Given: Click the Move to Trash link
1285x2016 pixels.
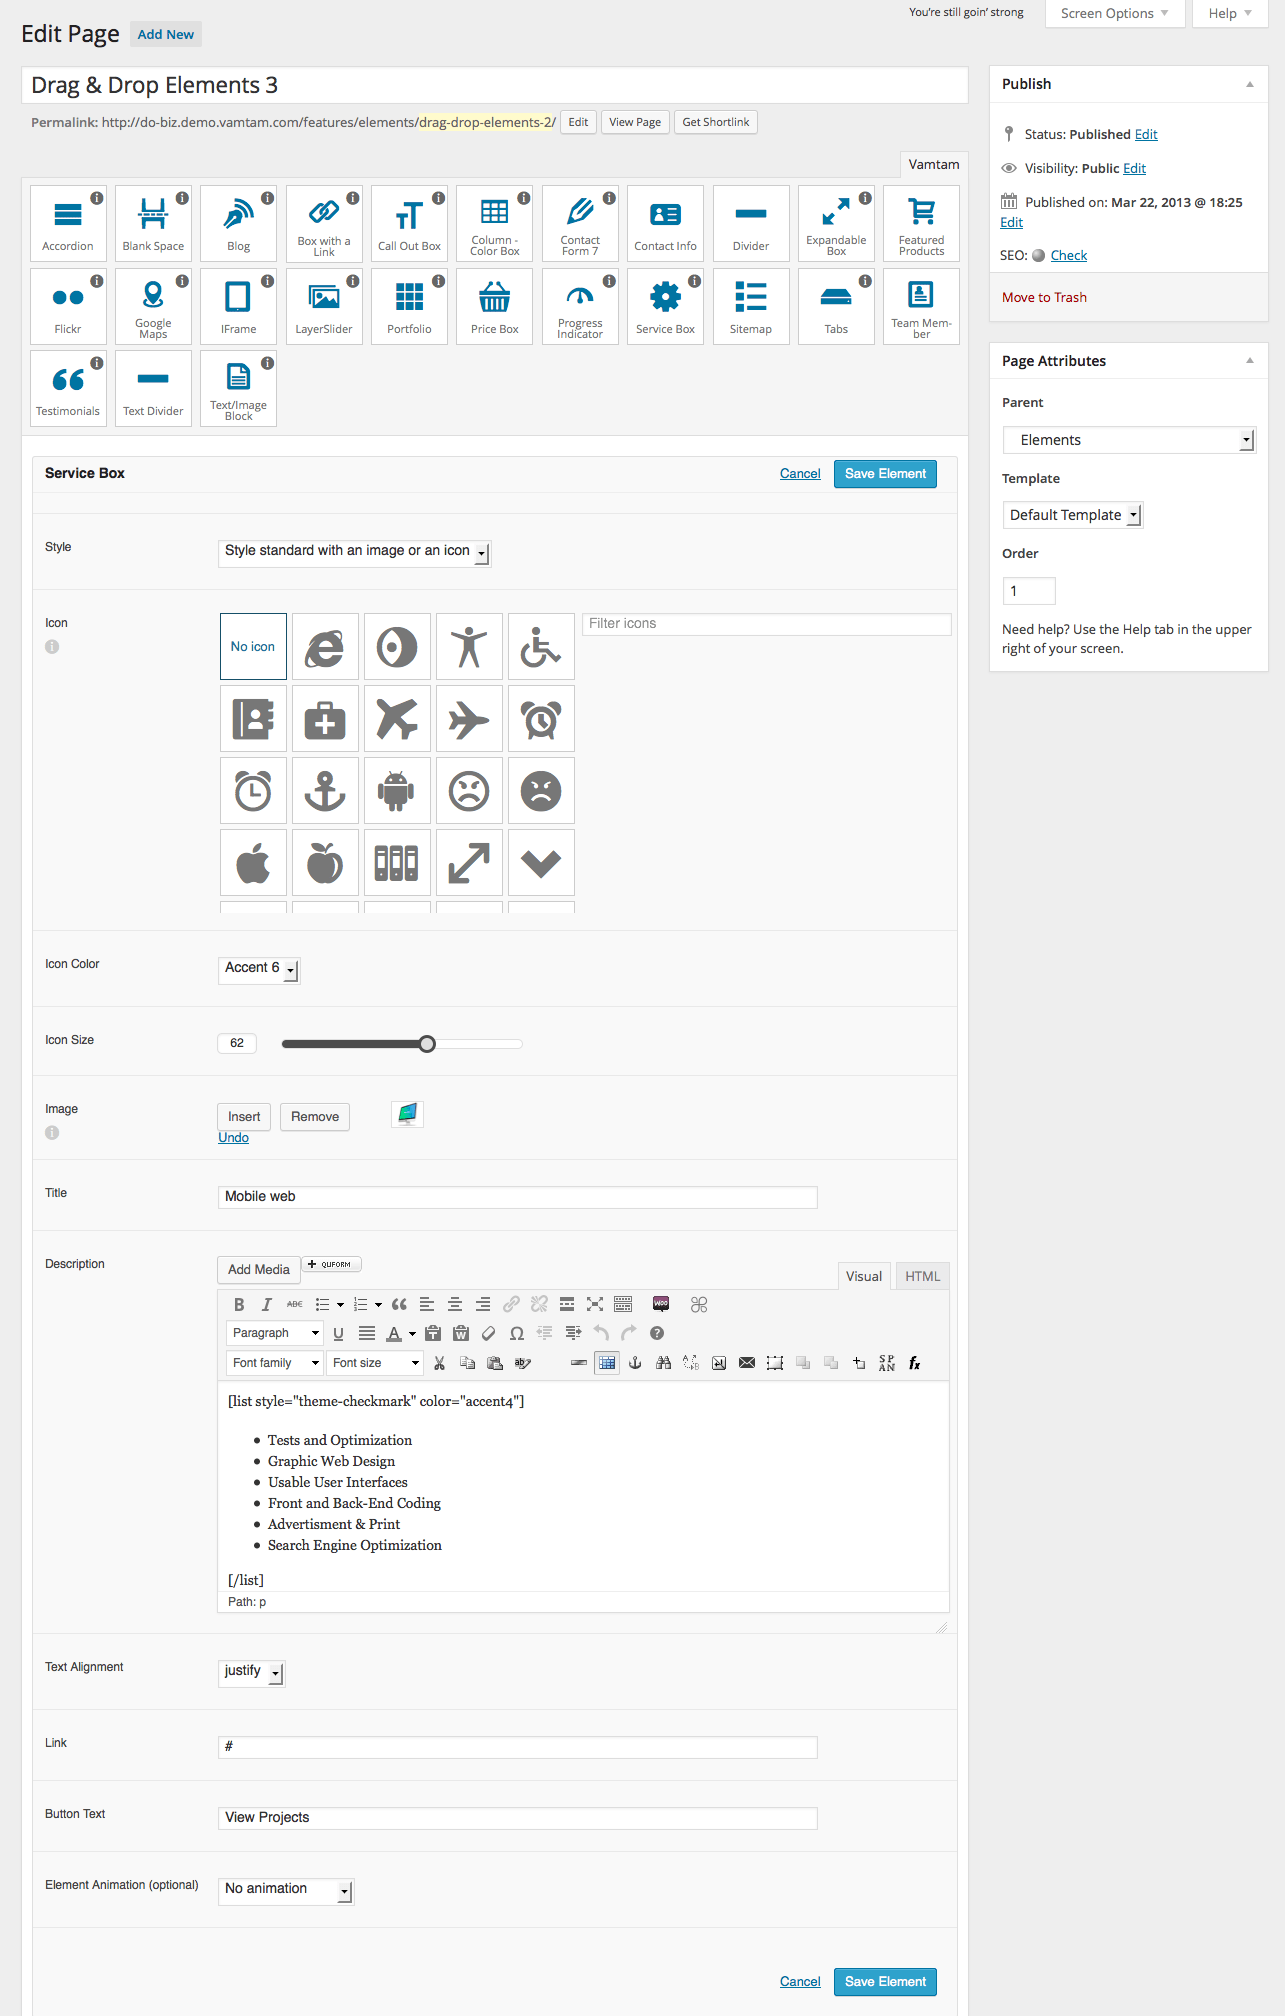Looking at the screenshot, I should click(x=1044, y=297).
